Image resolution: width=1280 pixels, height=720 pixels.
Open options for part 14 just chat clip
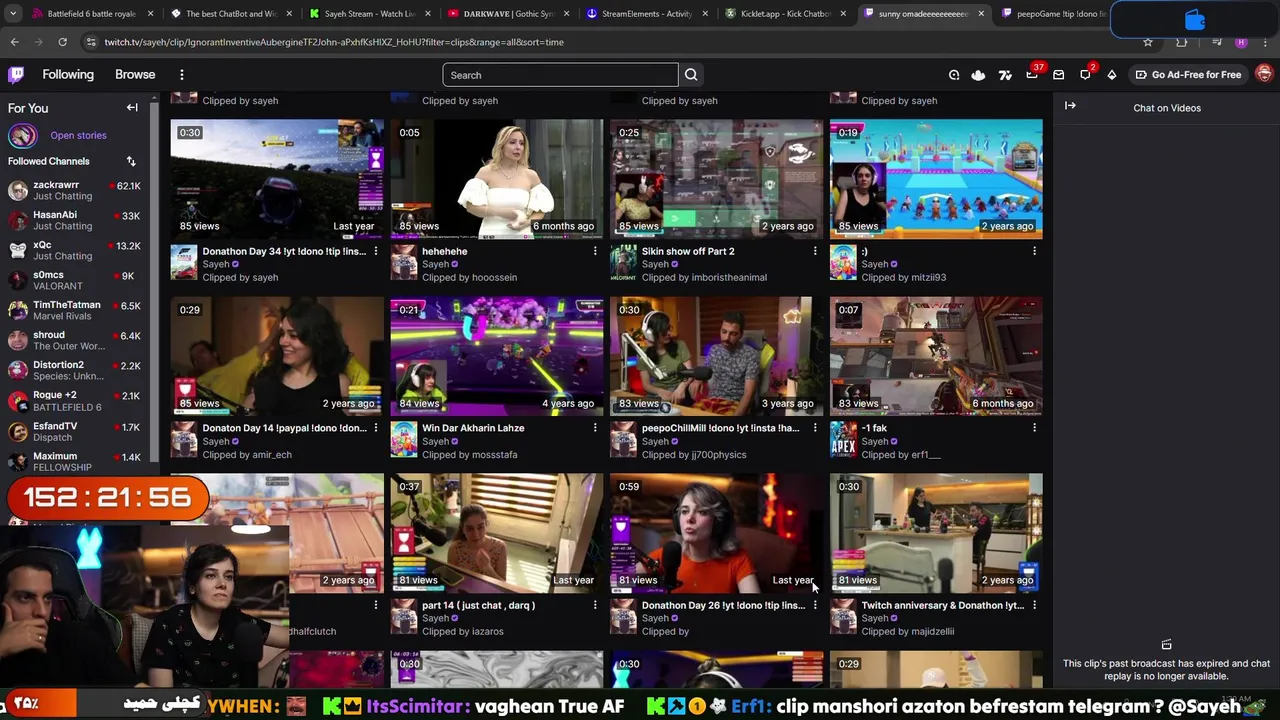[x=595, y=605]
